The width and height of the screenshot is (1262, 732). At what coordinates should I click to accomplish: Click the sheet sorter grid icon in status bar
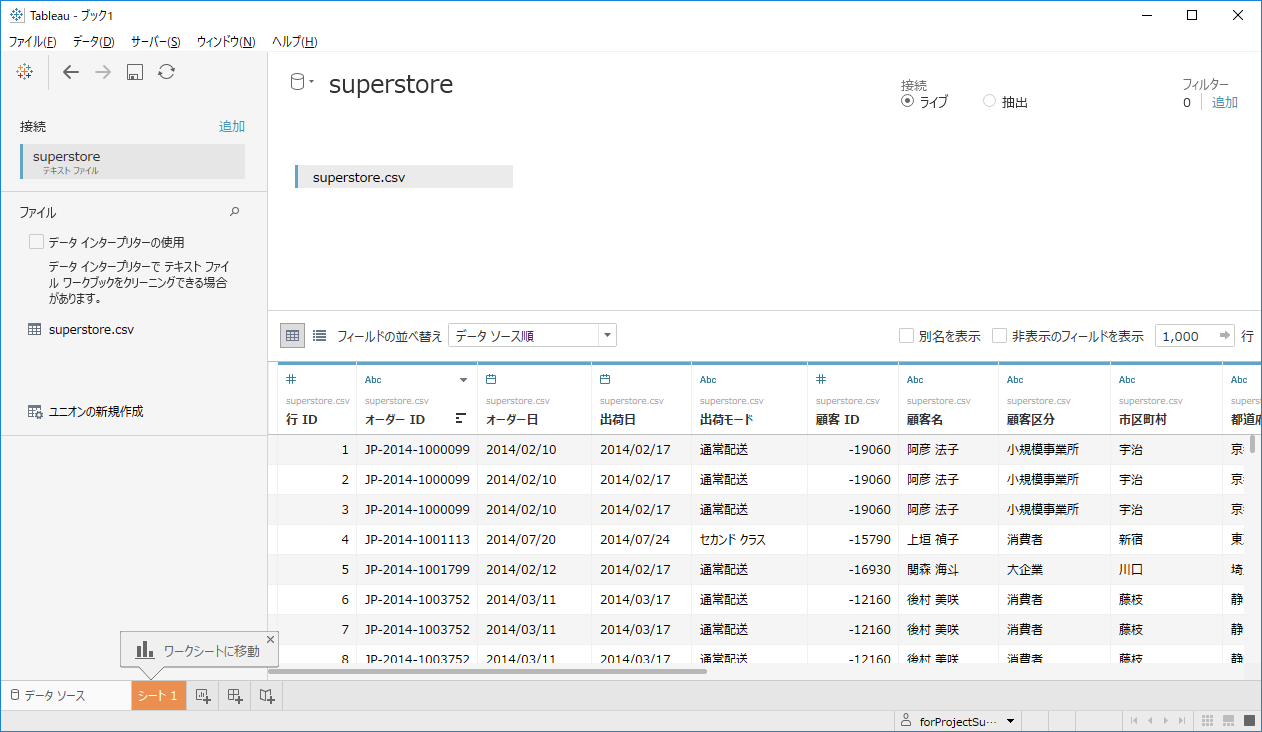(1207, 721)
